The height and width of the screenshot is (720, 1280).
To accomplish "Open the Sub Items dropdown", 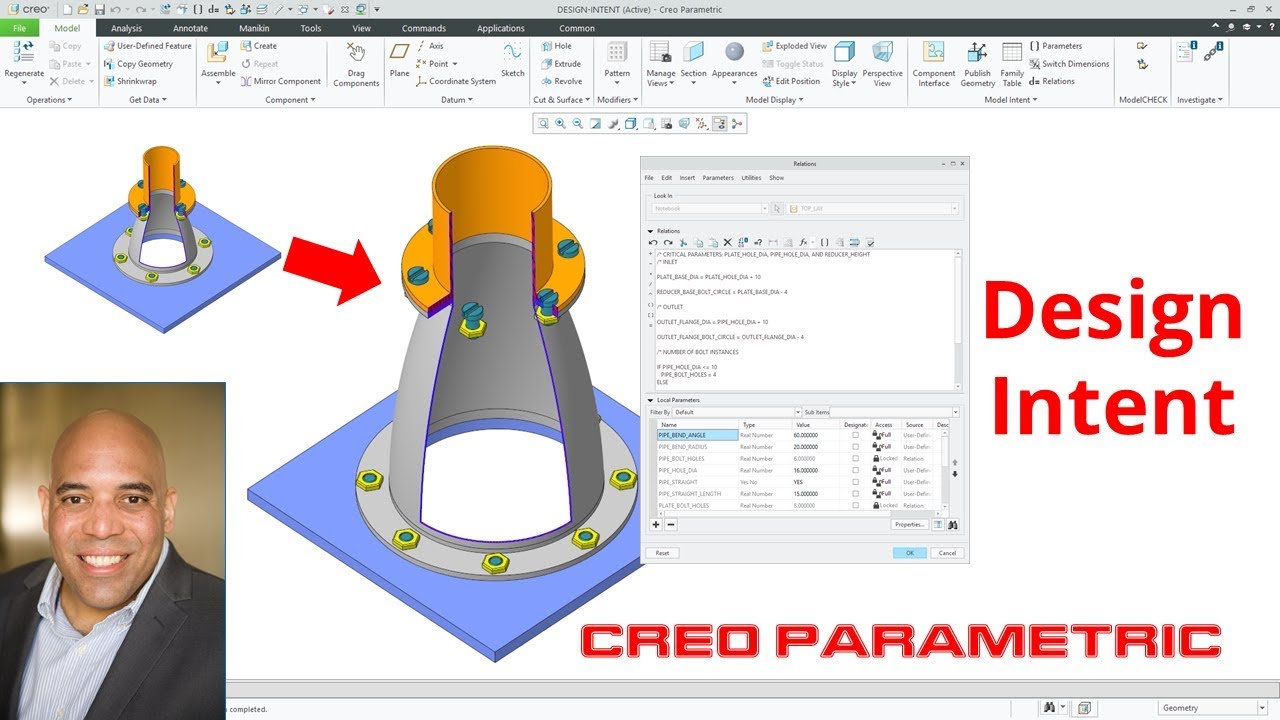I will [955, 412].
